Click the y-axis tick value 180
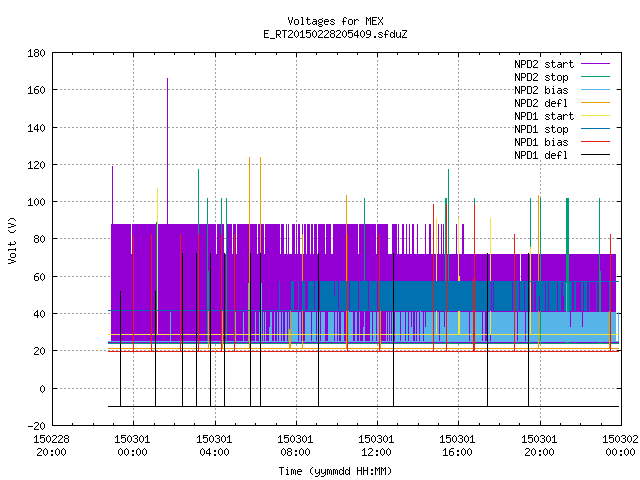640x480 pixels. coord(36,53)
